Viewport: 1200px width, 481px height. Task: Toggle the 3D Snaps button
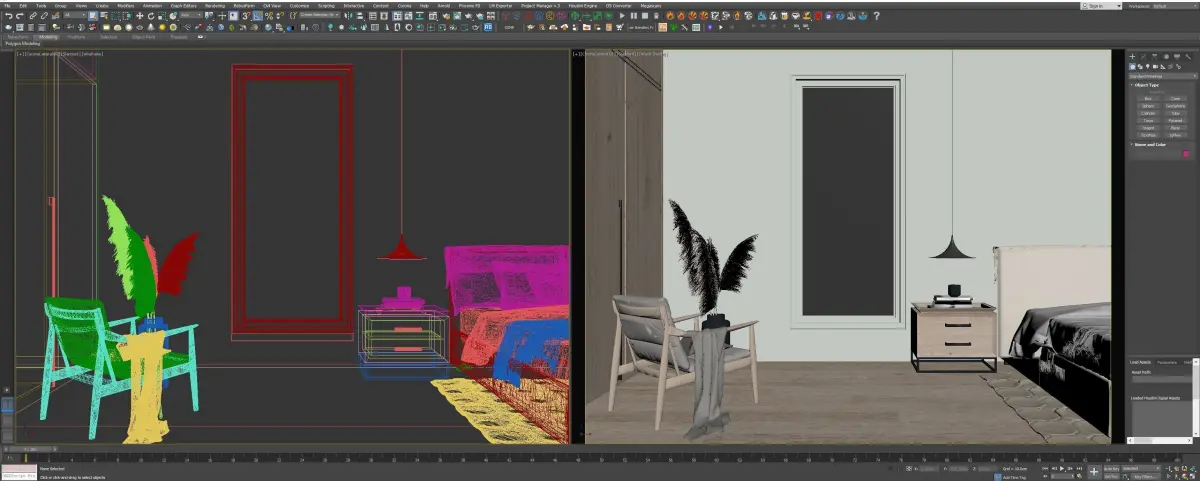[x=246, y=16]
